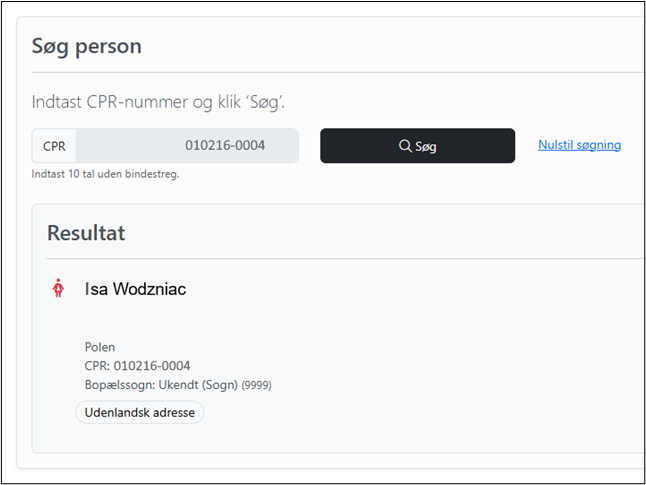
Task: Focus the CPR number input field
Action: 187,145
